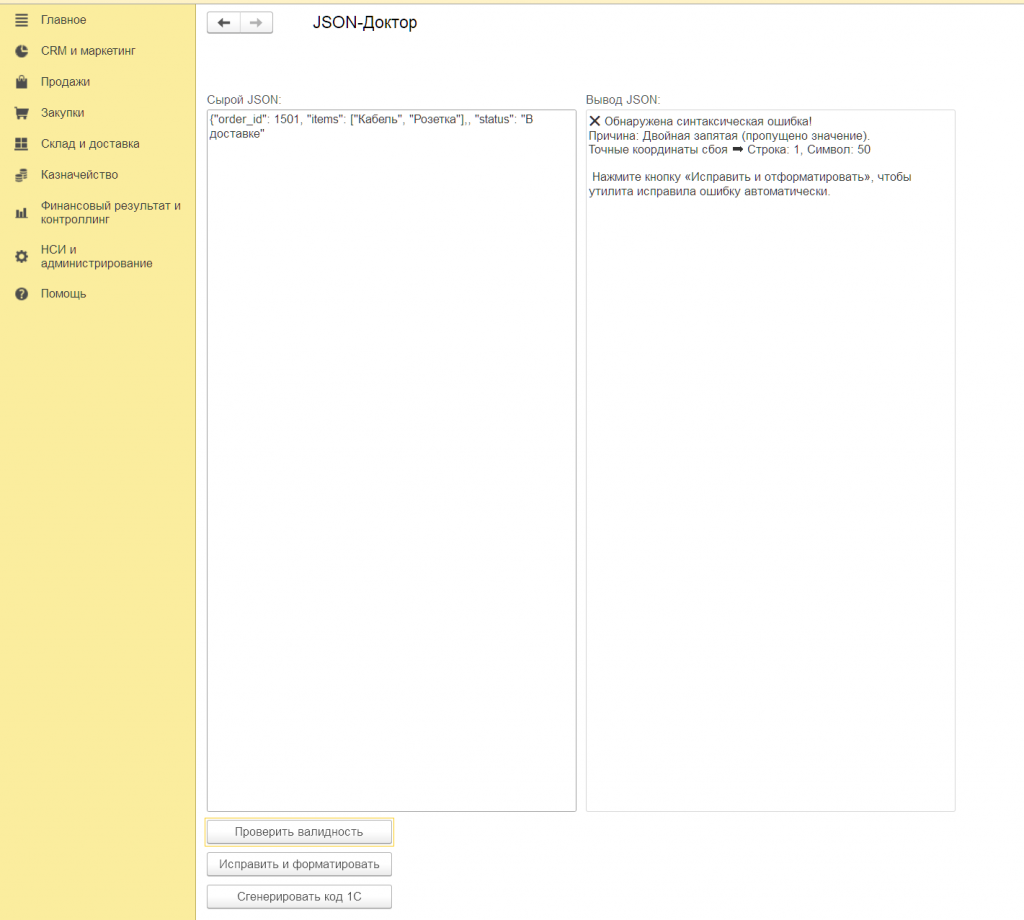Screen dimensions: 1024x920
Task: Open the Помощь section
Action: [63, 294]
